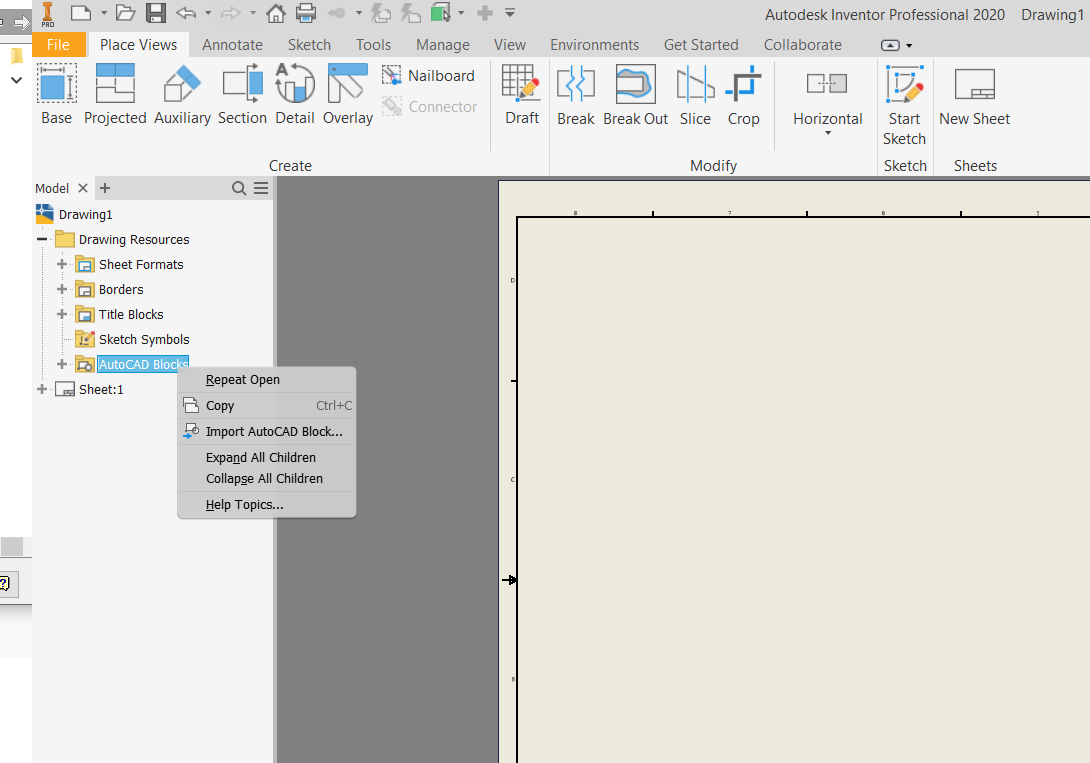Image resolution: width=1090 pixels, height=763 pixels.
Task: Add a New Sheet
Action: pyautogui.click(x=975, y=95)
